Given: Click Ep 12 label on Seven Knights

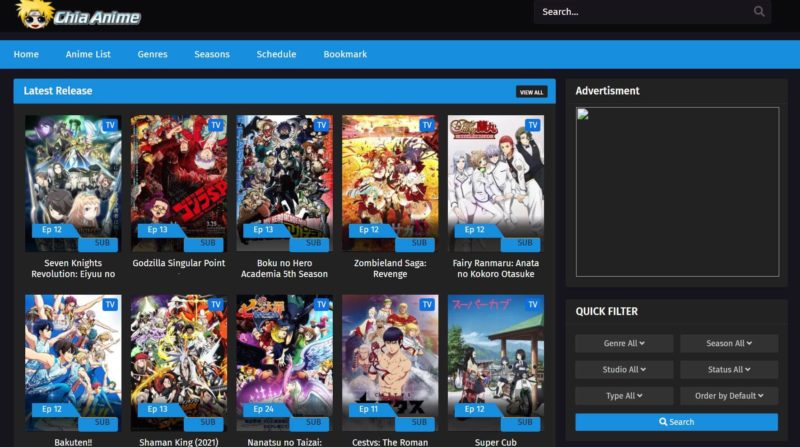Looking at the screenshot, I should 52,230.
